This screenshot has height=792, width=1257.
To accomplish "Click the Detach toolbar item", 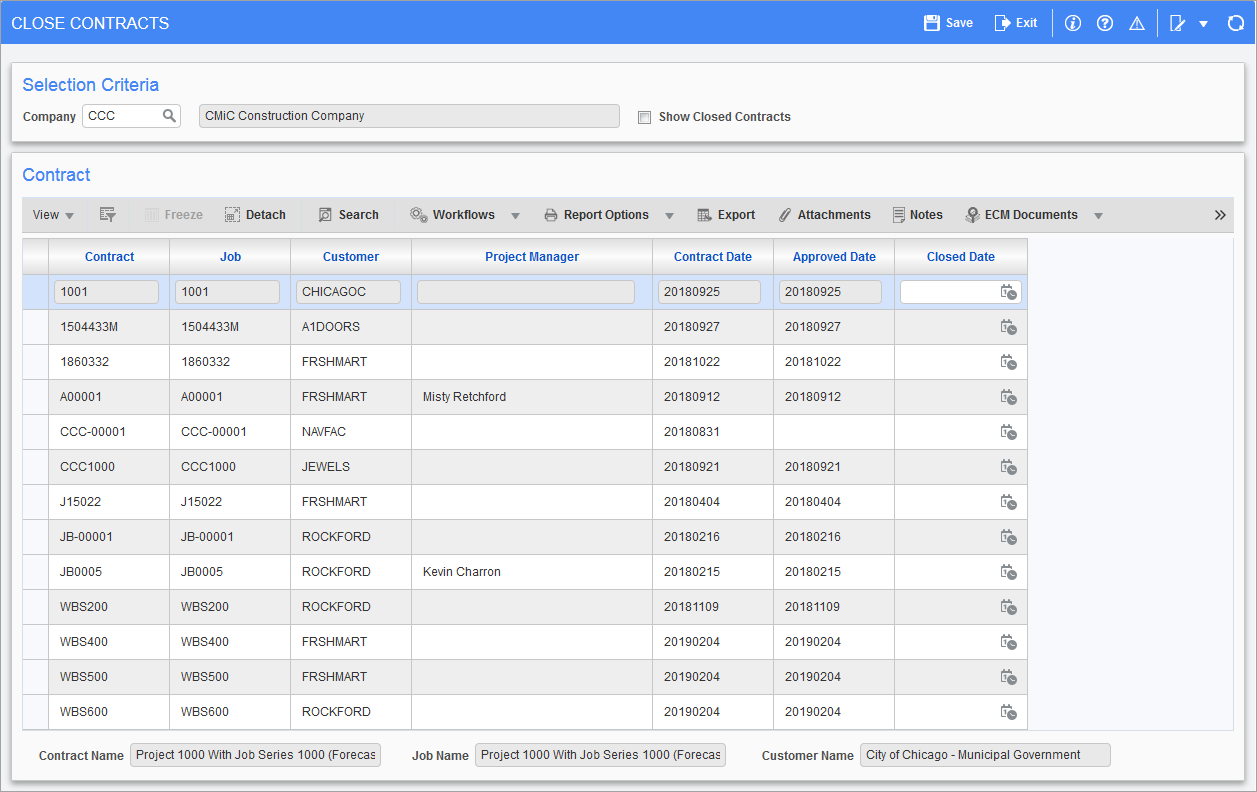I will 255,215.
